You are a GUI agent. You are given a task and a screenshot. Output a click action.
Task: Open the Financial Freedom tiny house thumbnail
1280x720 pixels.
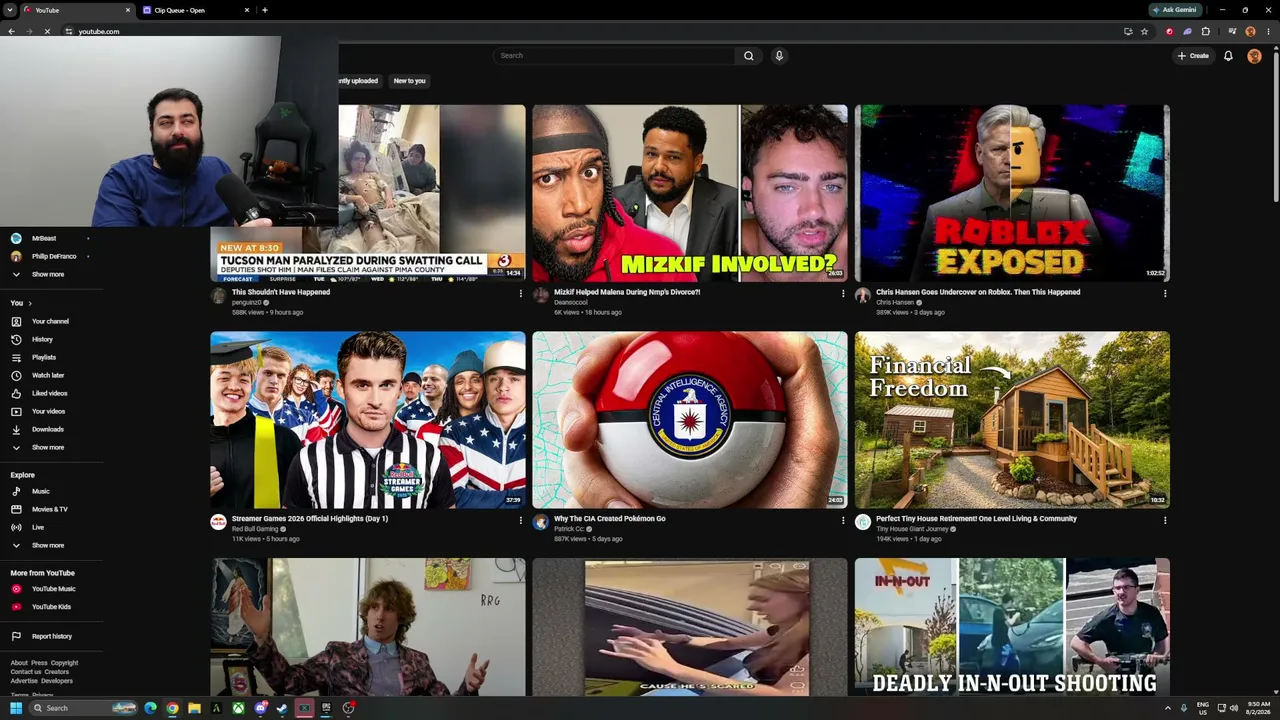coord(1012,420)
